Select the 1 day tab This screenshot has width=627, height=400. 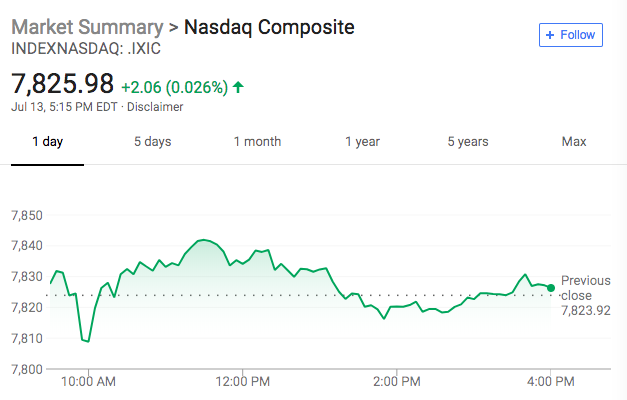point(47,142)
